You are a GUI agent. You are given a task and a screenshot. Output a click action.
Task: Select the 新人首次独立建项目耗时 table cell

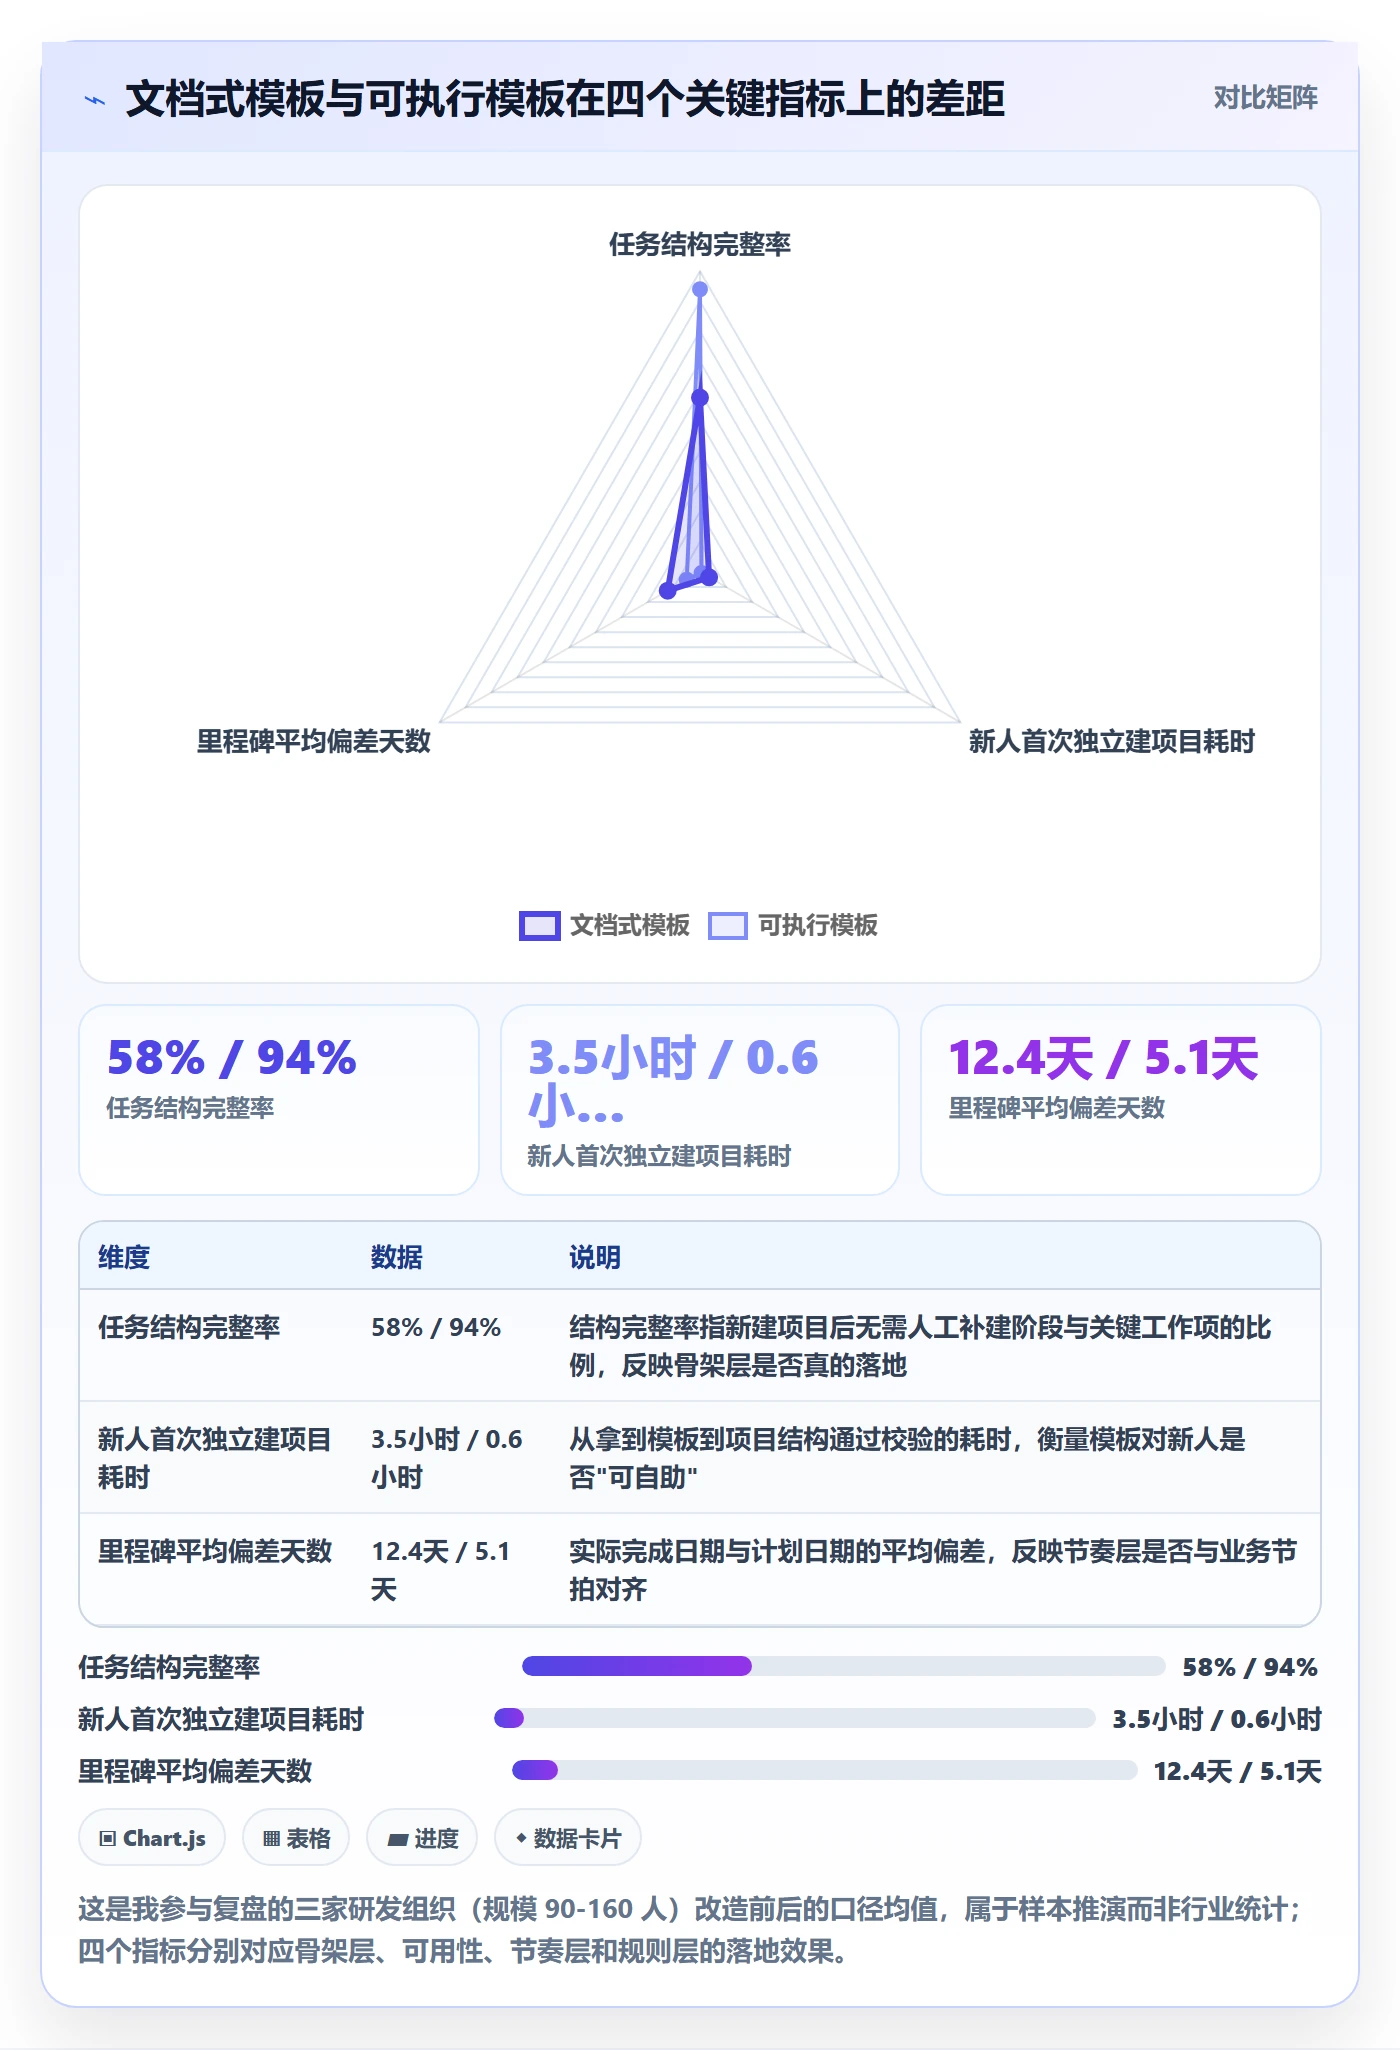(x=217, y=1457)
